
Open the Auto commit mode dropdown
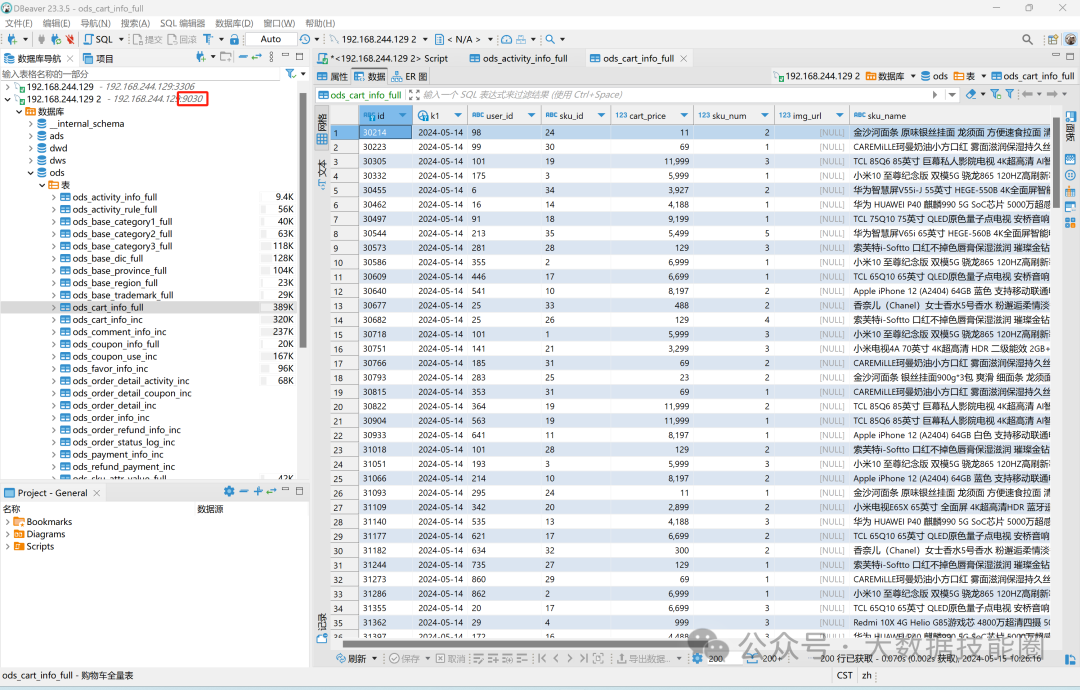point(271,39)
